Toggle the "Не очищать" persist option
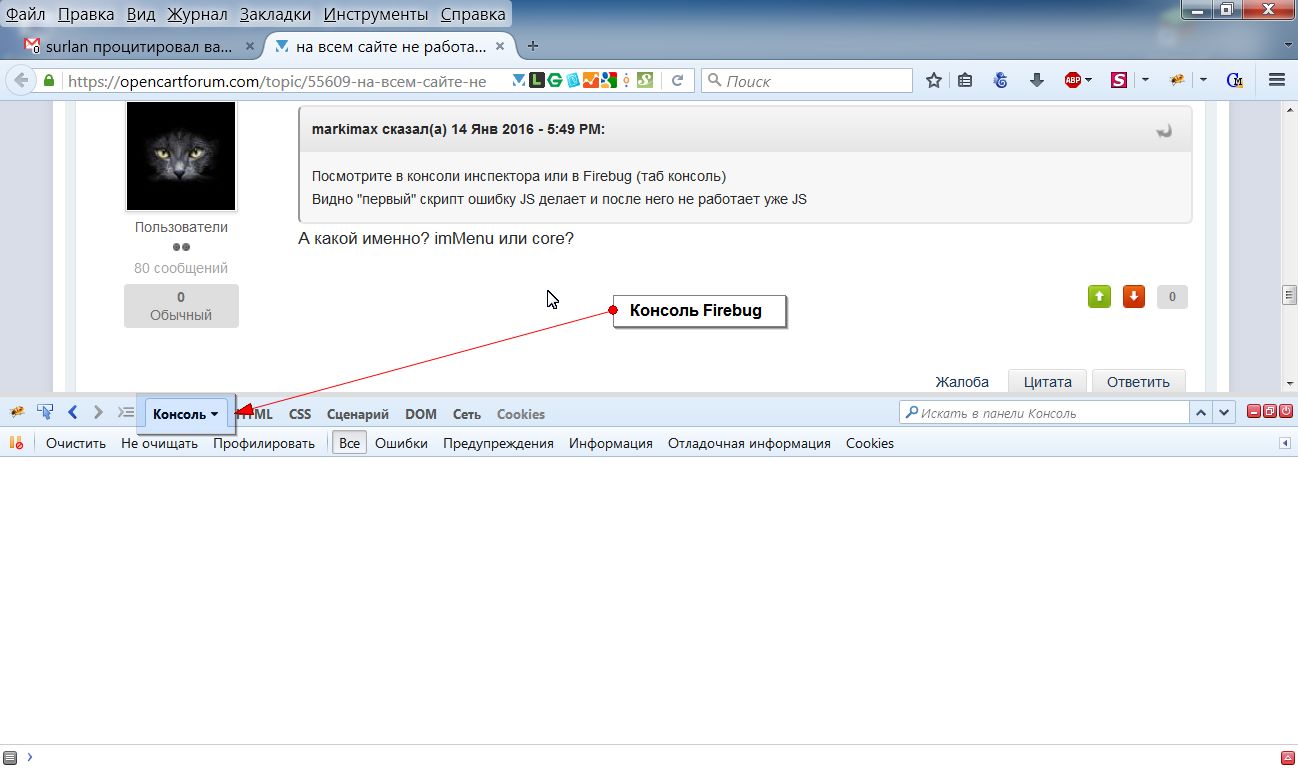 (159, 443)
